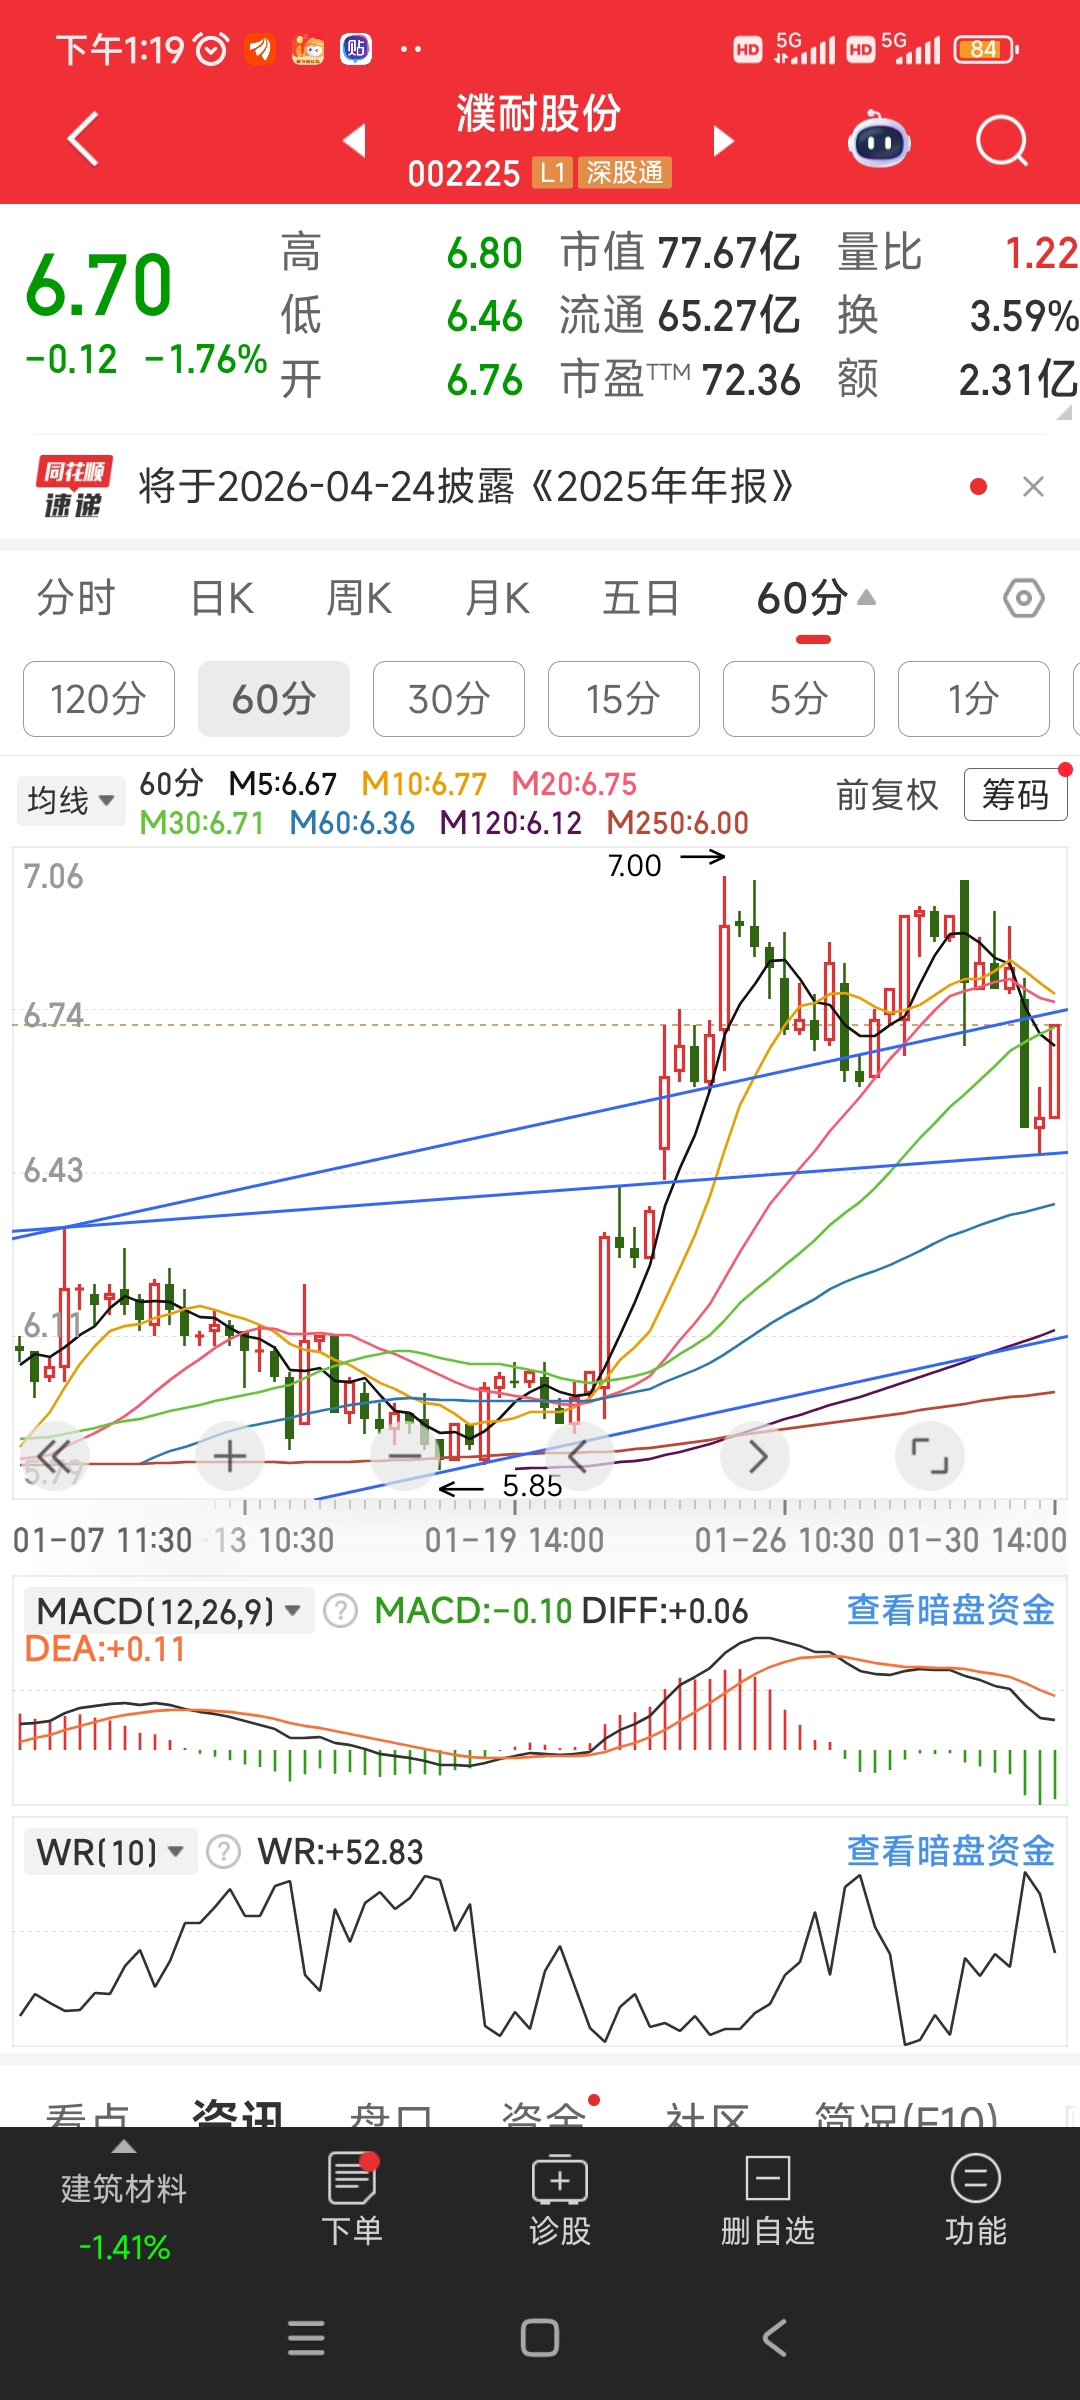Switch to 日K chart tab
The height and width of the screenshot is (2400, 1080).
222,599
